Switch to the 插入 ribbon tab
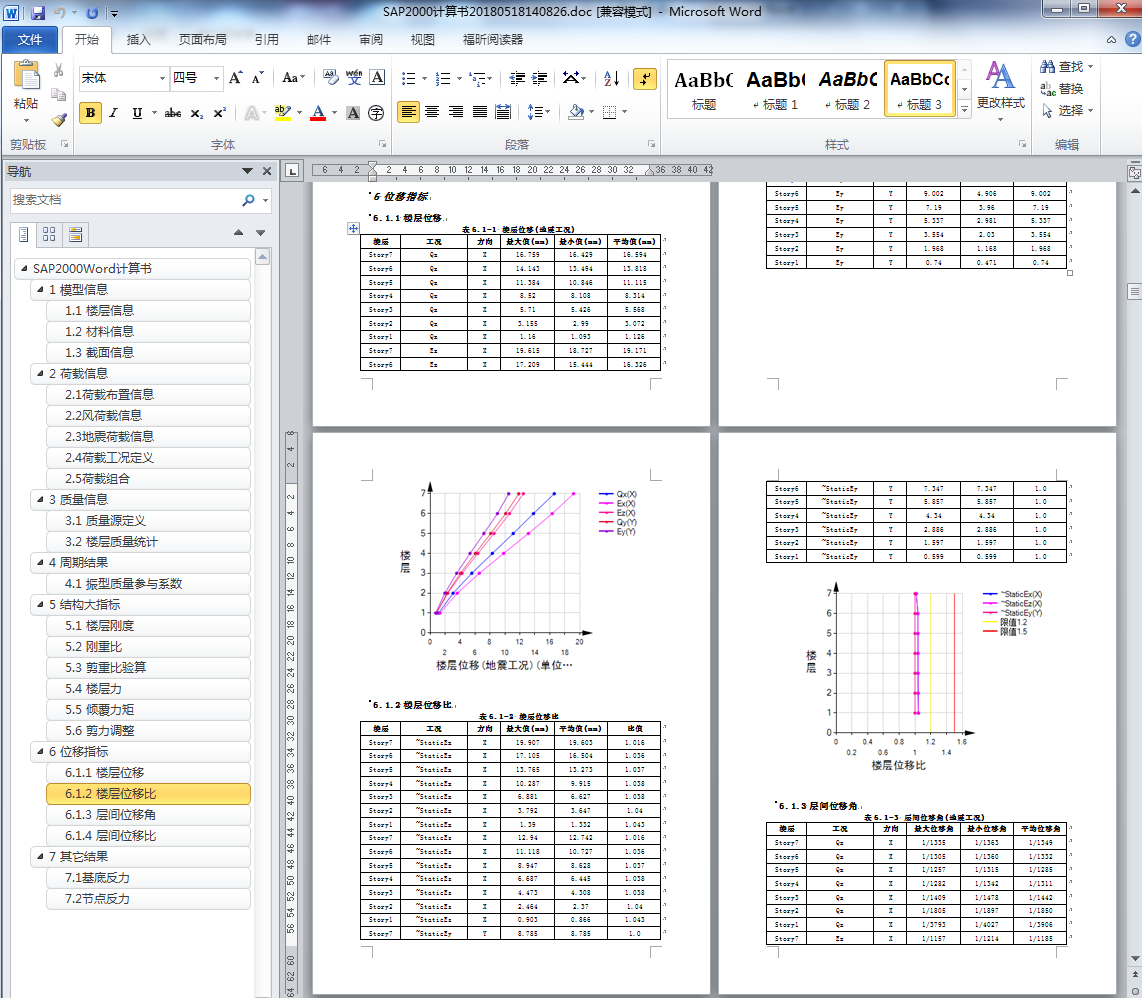Image resolution: width=1142 pixels, height=998 pixels. pyautogui.click(x=139, y=40)
